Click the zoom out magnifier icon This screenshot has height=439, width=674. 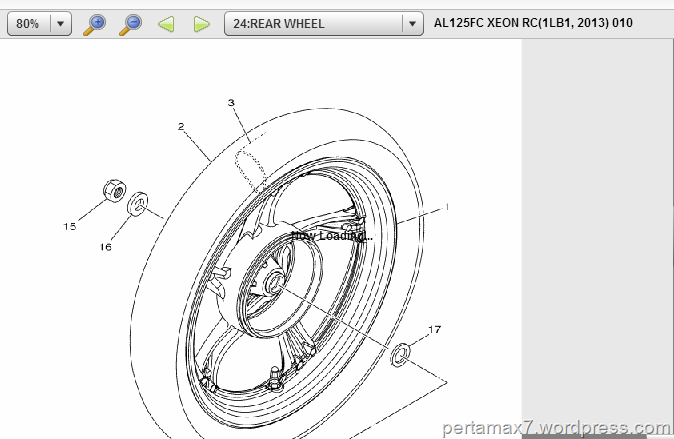(x=130, y=24)
